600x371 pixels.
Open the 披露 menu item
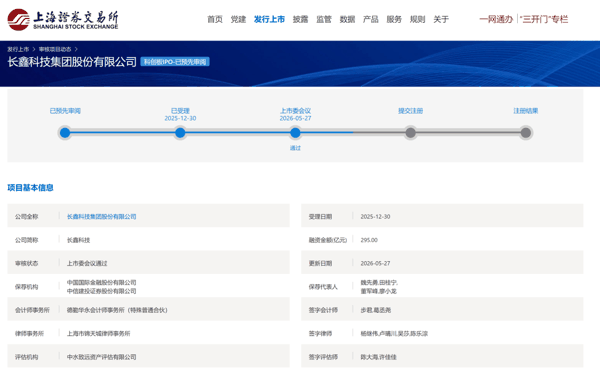tap(300, 19)
